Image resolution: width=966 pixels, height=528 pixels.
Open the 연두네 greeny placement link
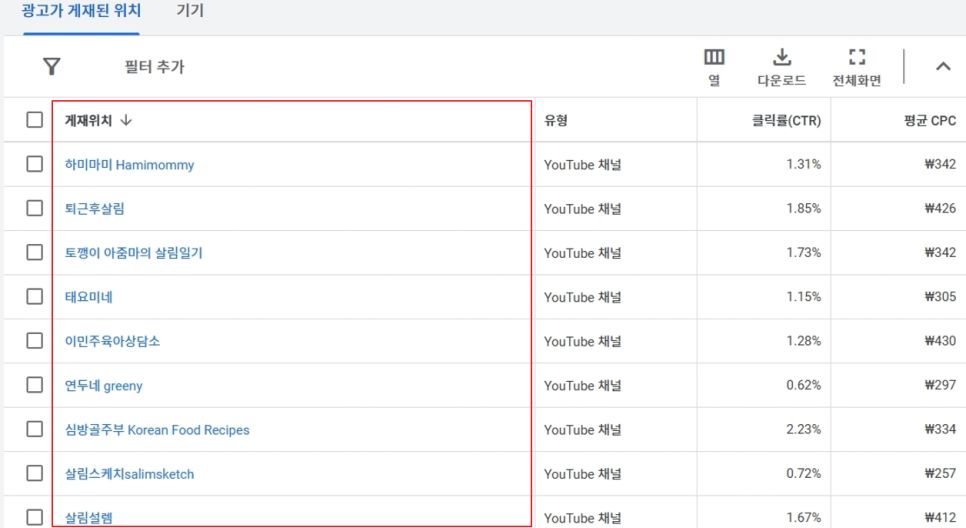(x=104, y=386)
